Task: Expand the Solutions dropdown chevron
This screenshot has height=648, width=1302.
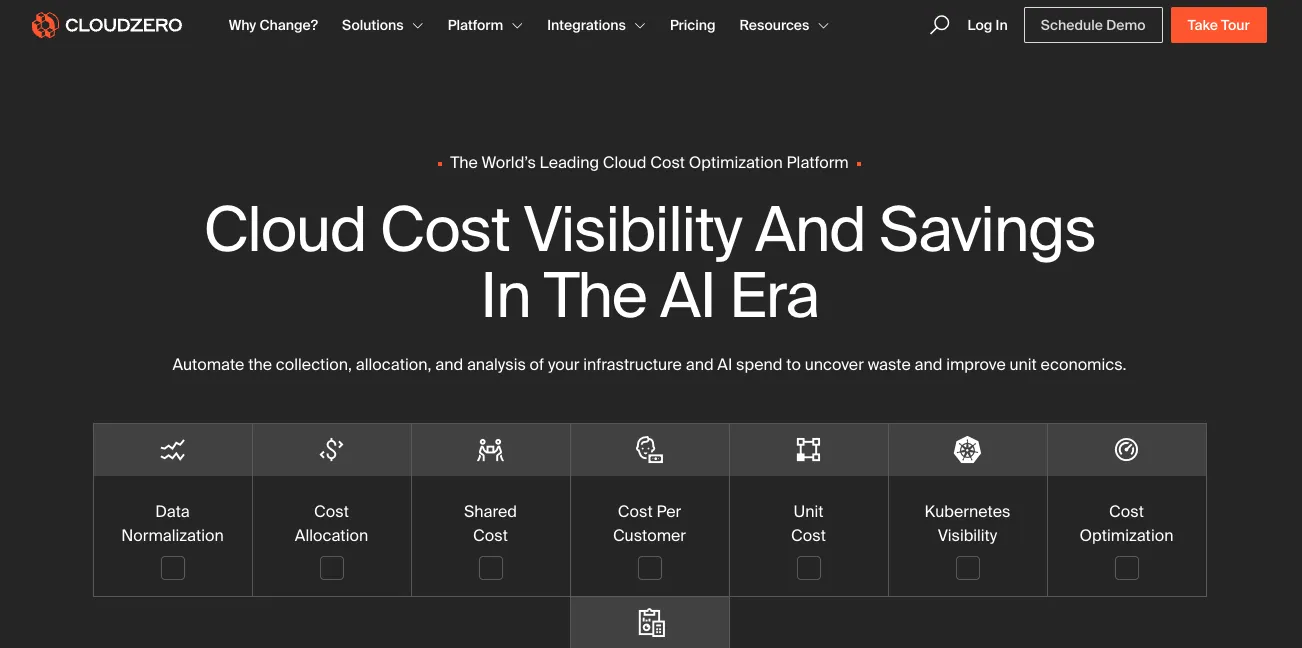Action: point(417,26)
